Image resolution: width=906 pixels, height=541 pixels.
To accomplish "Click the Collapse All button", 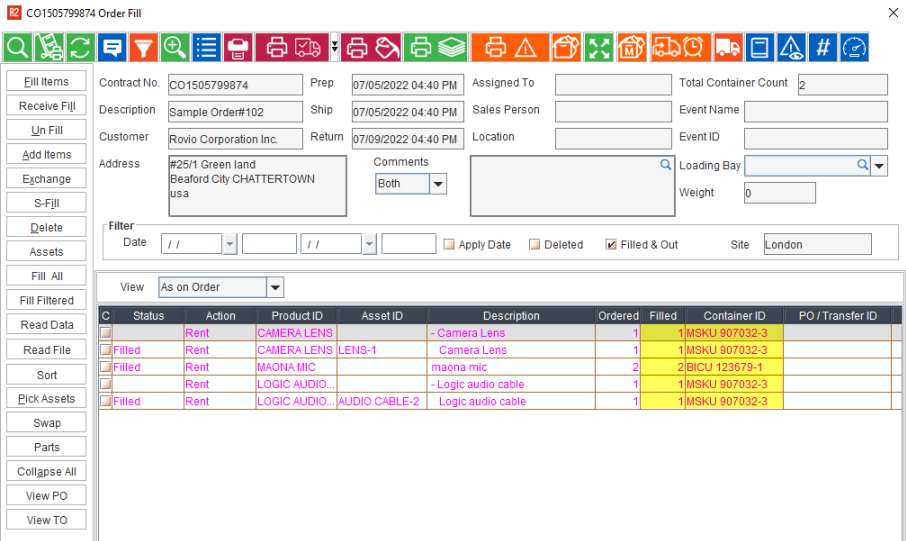I will coord(46,472).
